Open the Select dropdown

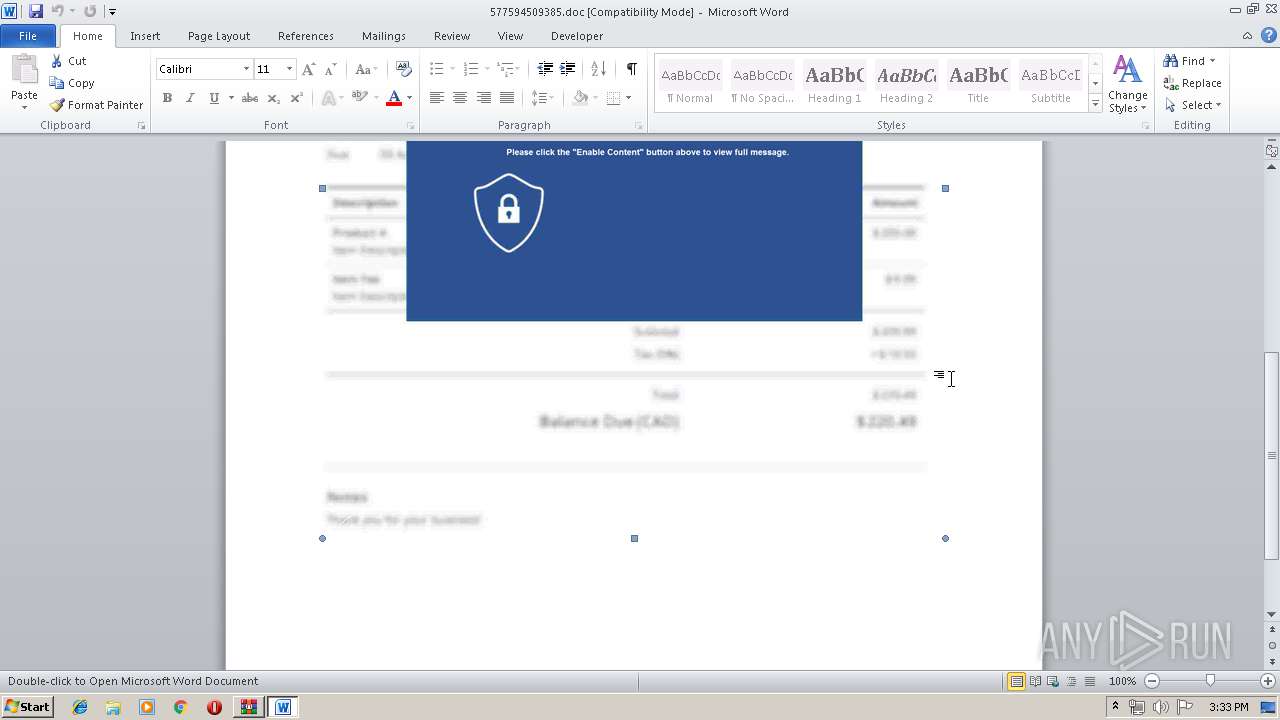pos(1193,105)
